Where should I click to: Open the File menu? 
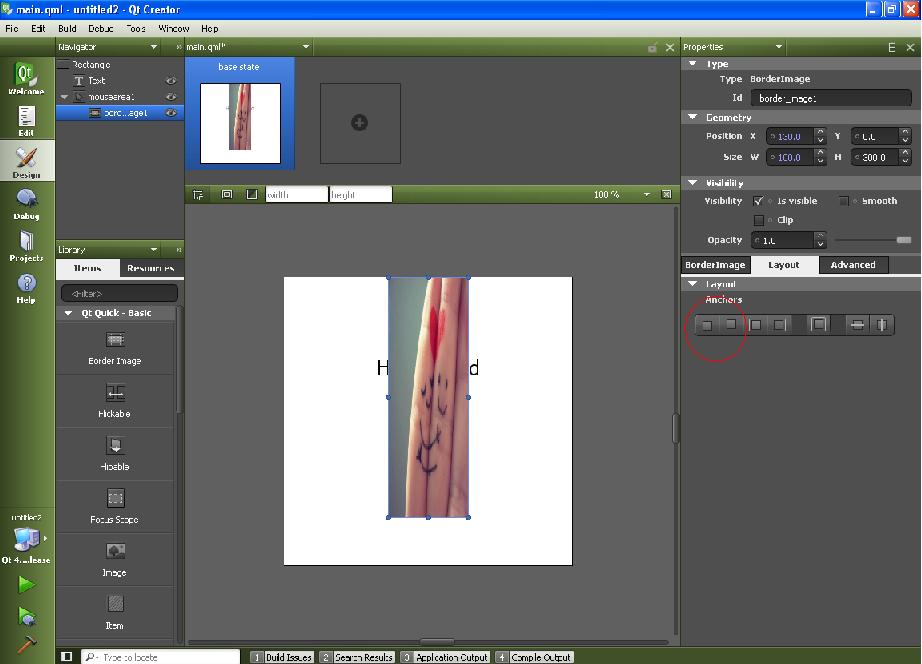(12, 28)
